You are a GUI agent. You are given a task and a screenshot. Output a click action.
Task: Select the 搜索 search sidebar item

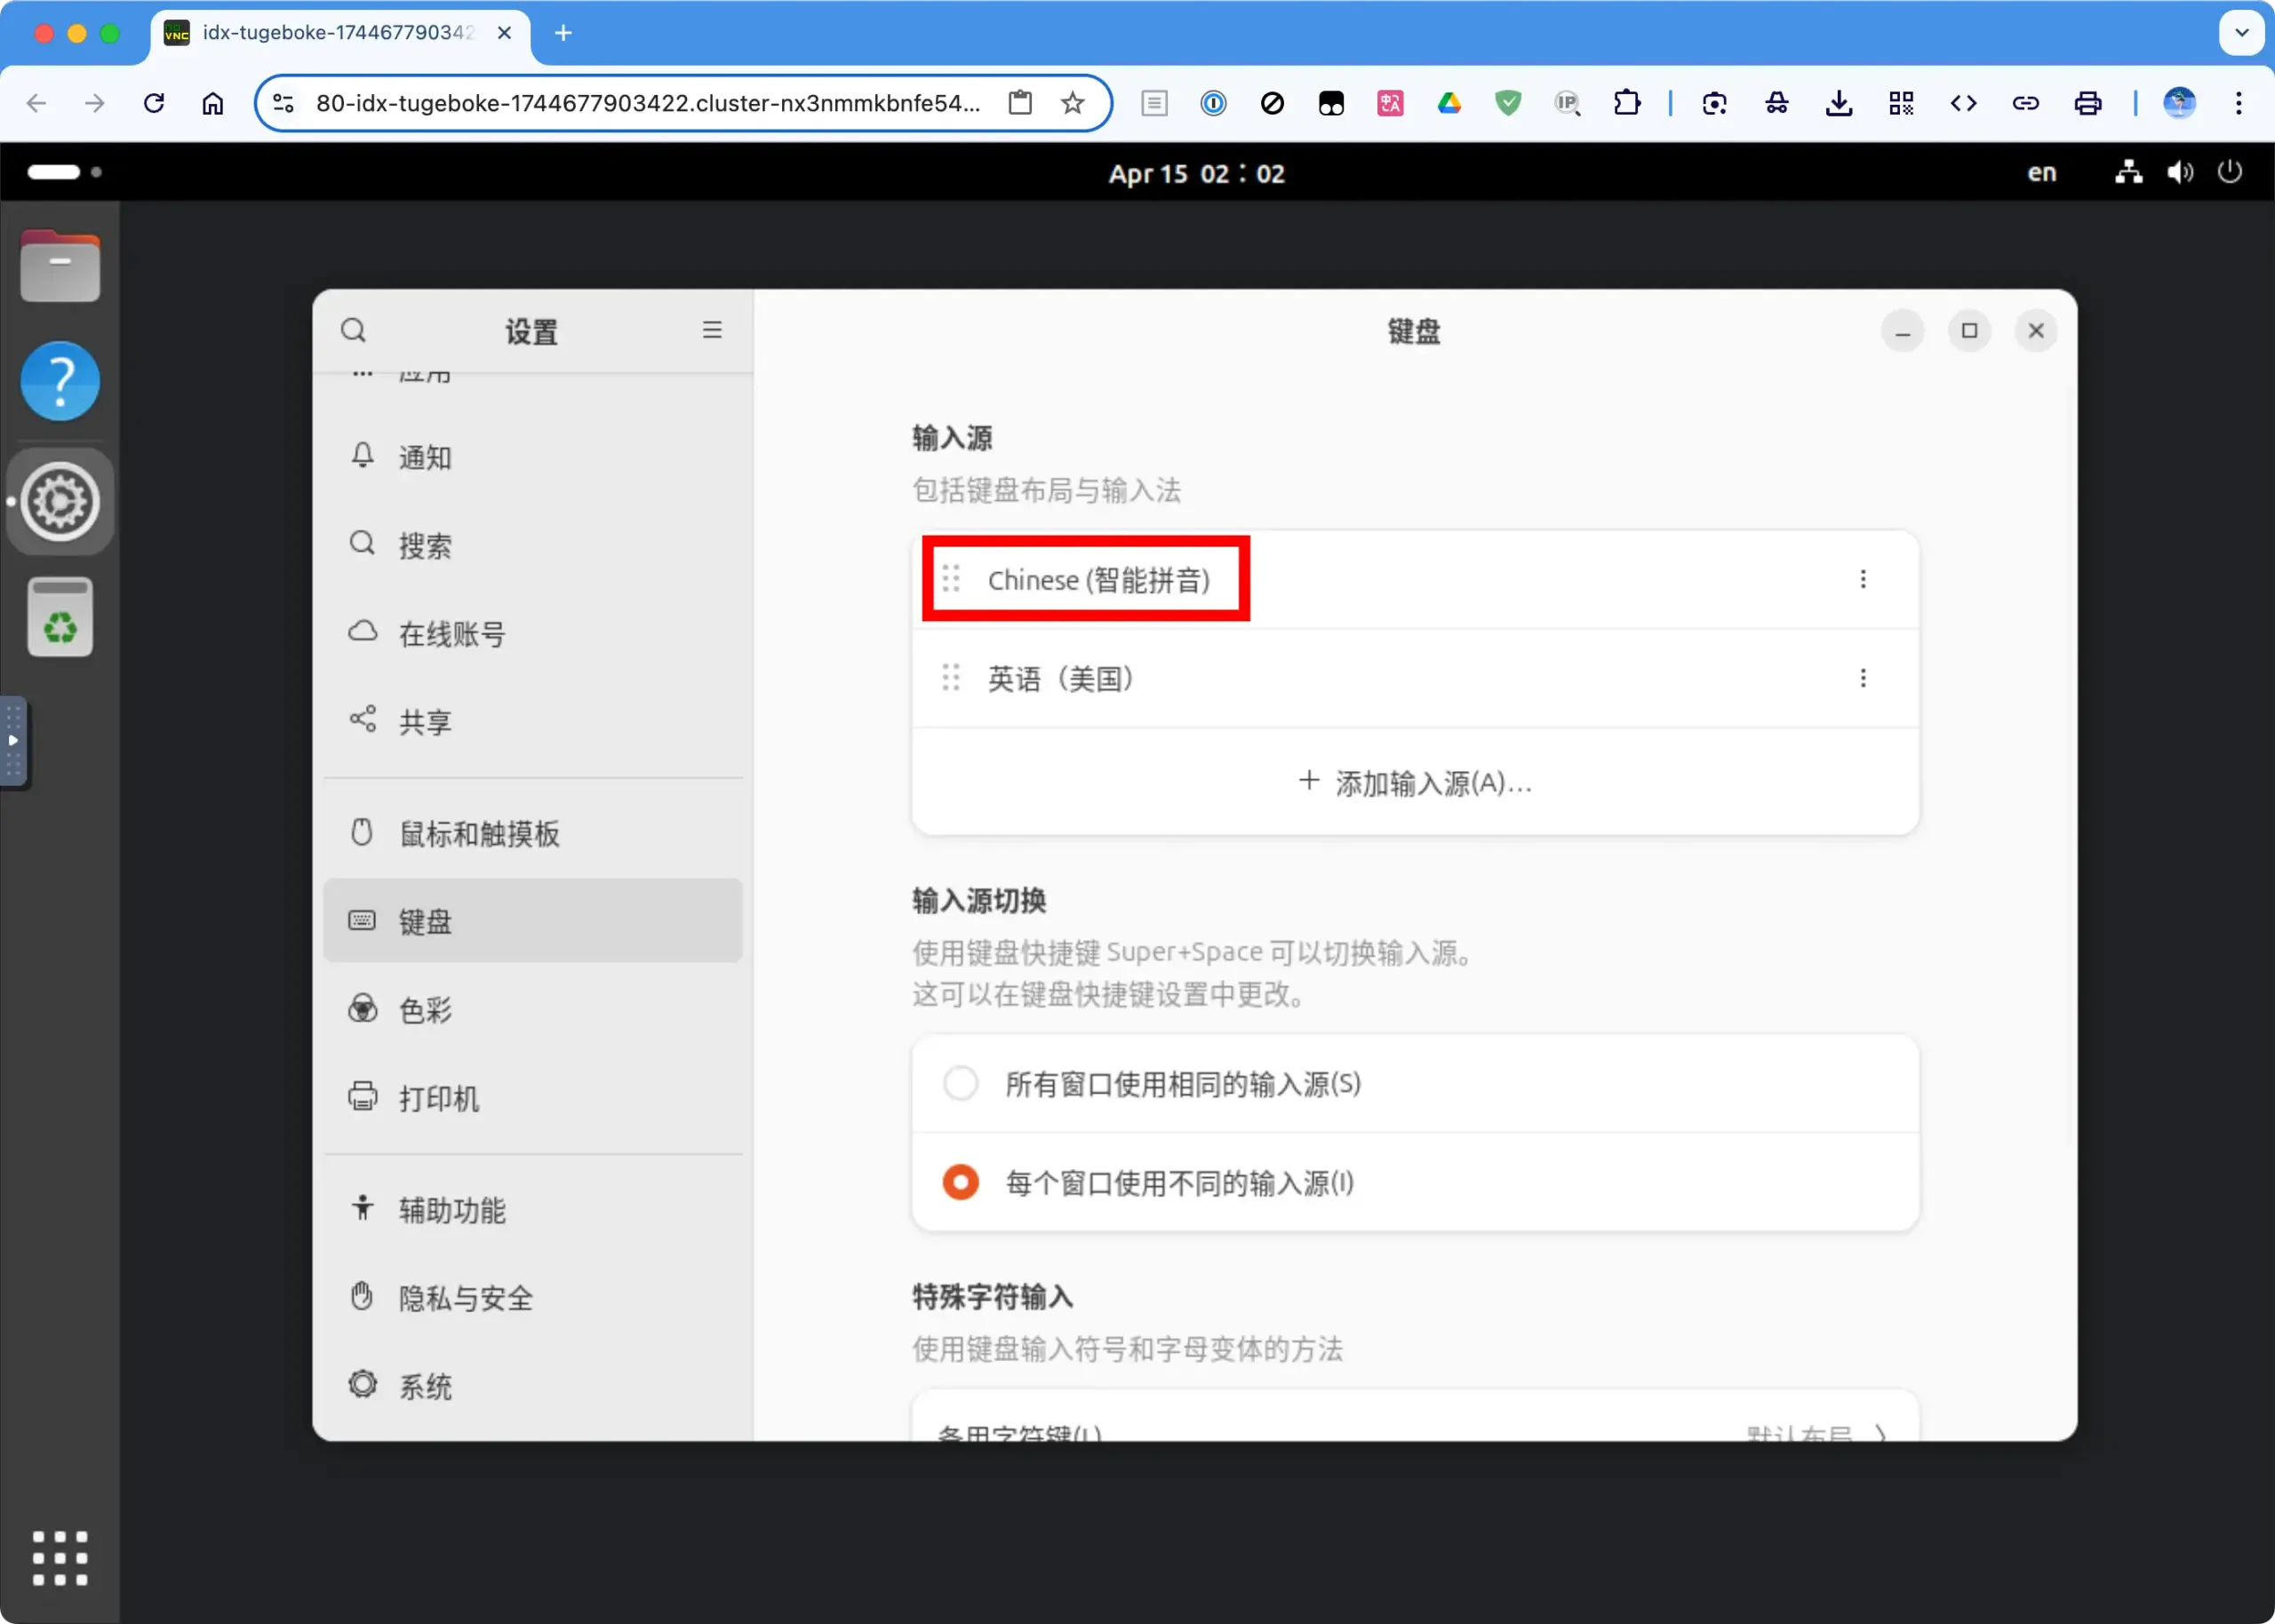533,545
